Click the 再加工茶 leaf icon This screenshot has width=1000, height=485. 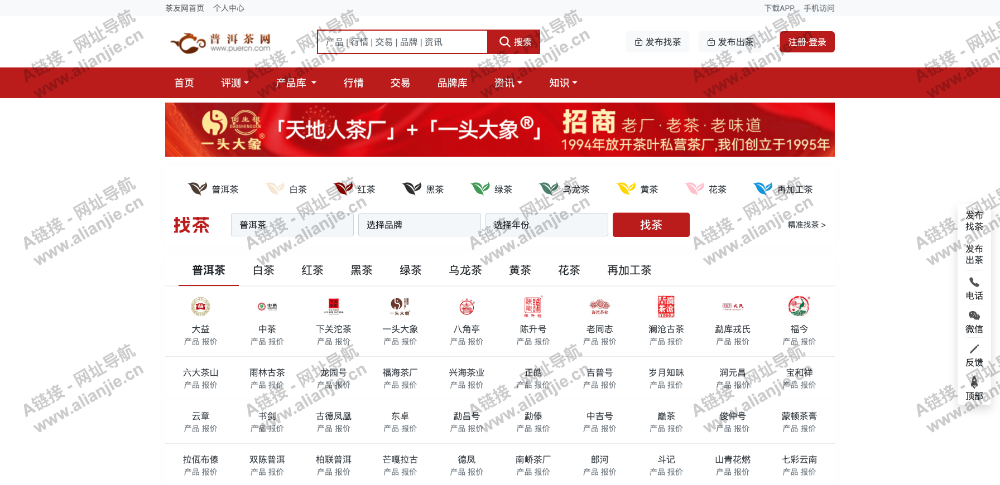pyautogui.click(x=763, y=189)
